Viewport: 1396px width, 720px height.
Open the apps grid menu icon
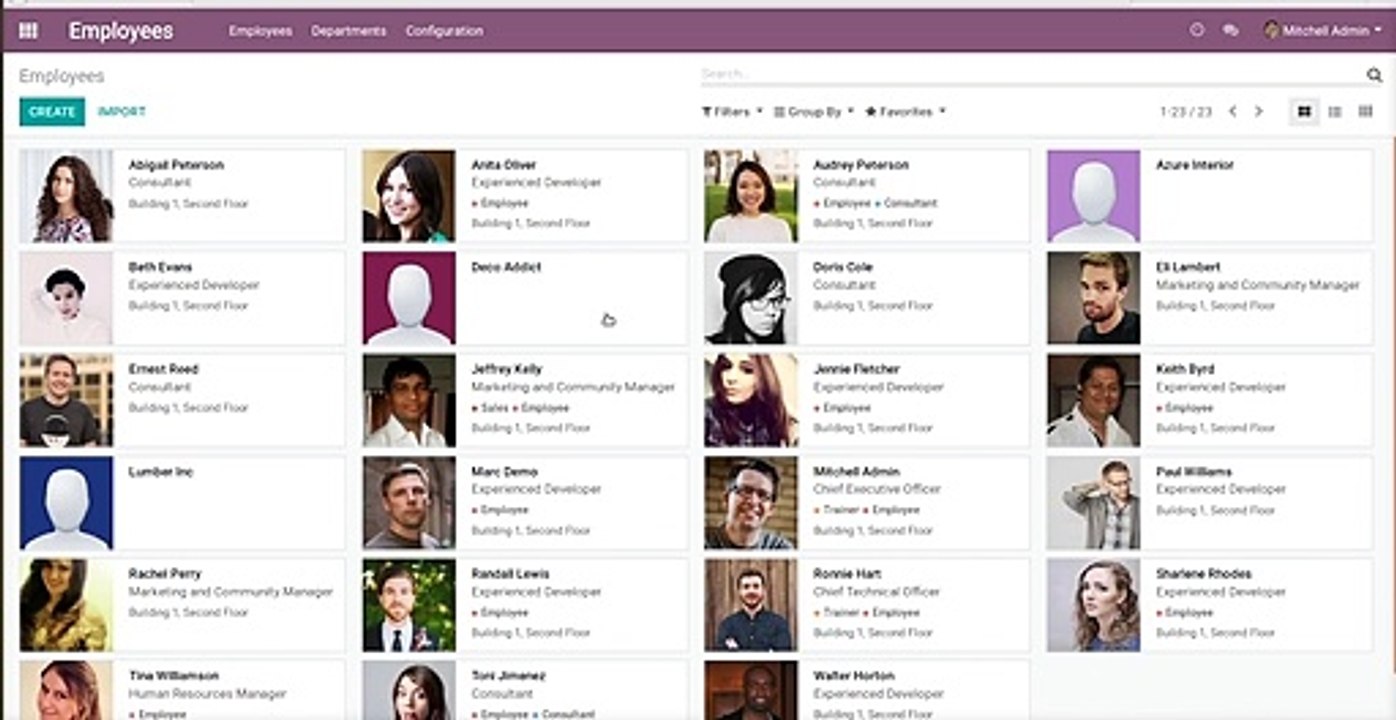[x=28, y=31]
